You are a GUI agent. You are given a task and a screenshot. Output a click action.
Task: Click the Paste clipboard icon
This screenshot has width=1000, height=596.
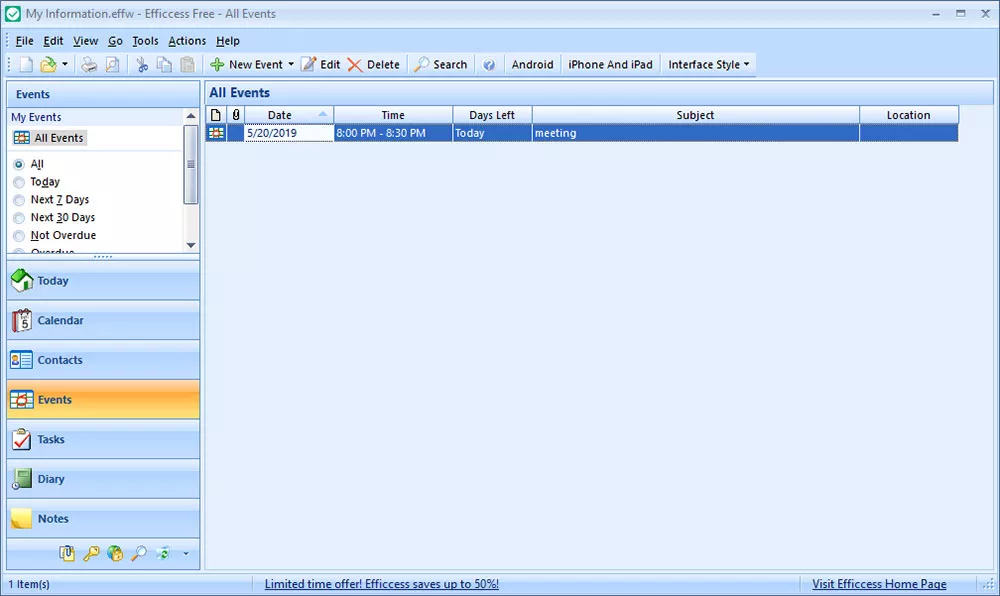point(188,64)
